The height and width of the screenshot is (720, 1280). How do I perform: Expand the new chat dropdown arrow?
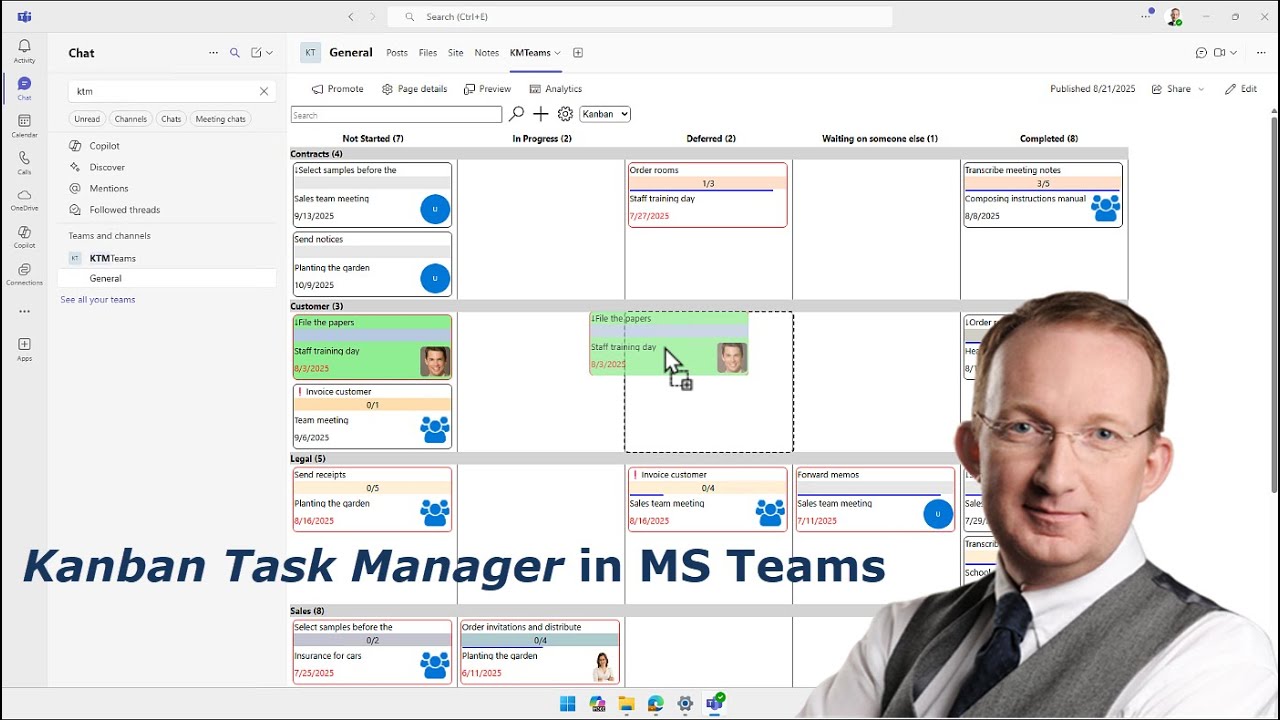click(269, 53)
